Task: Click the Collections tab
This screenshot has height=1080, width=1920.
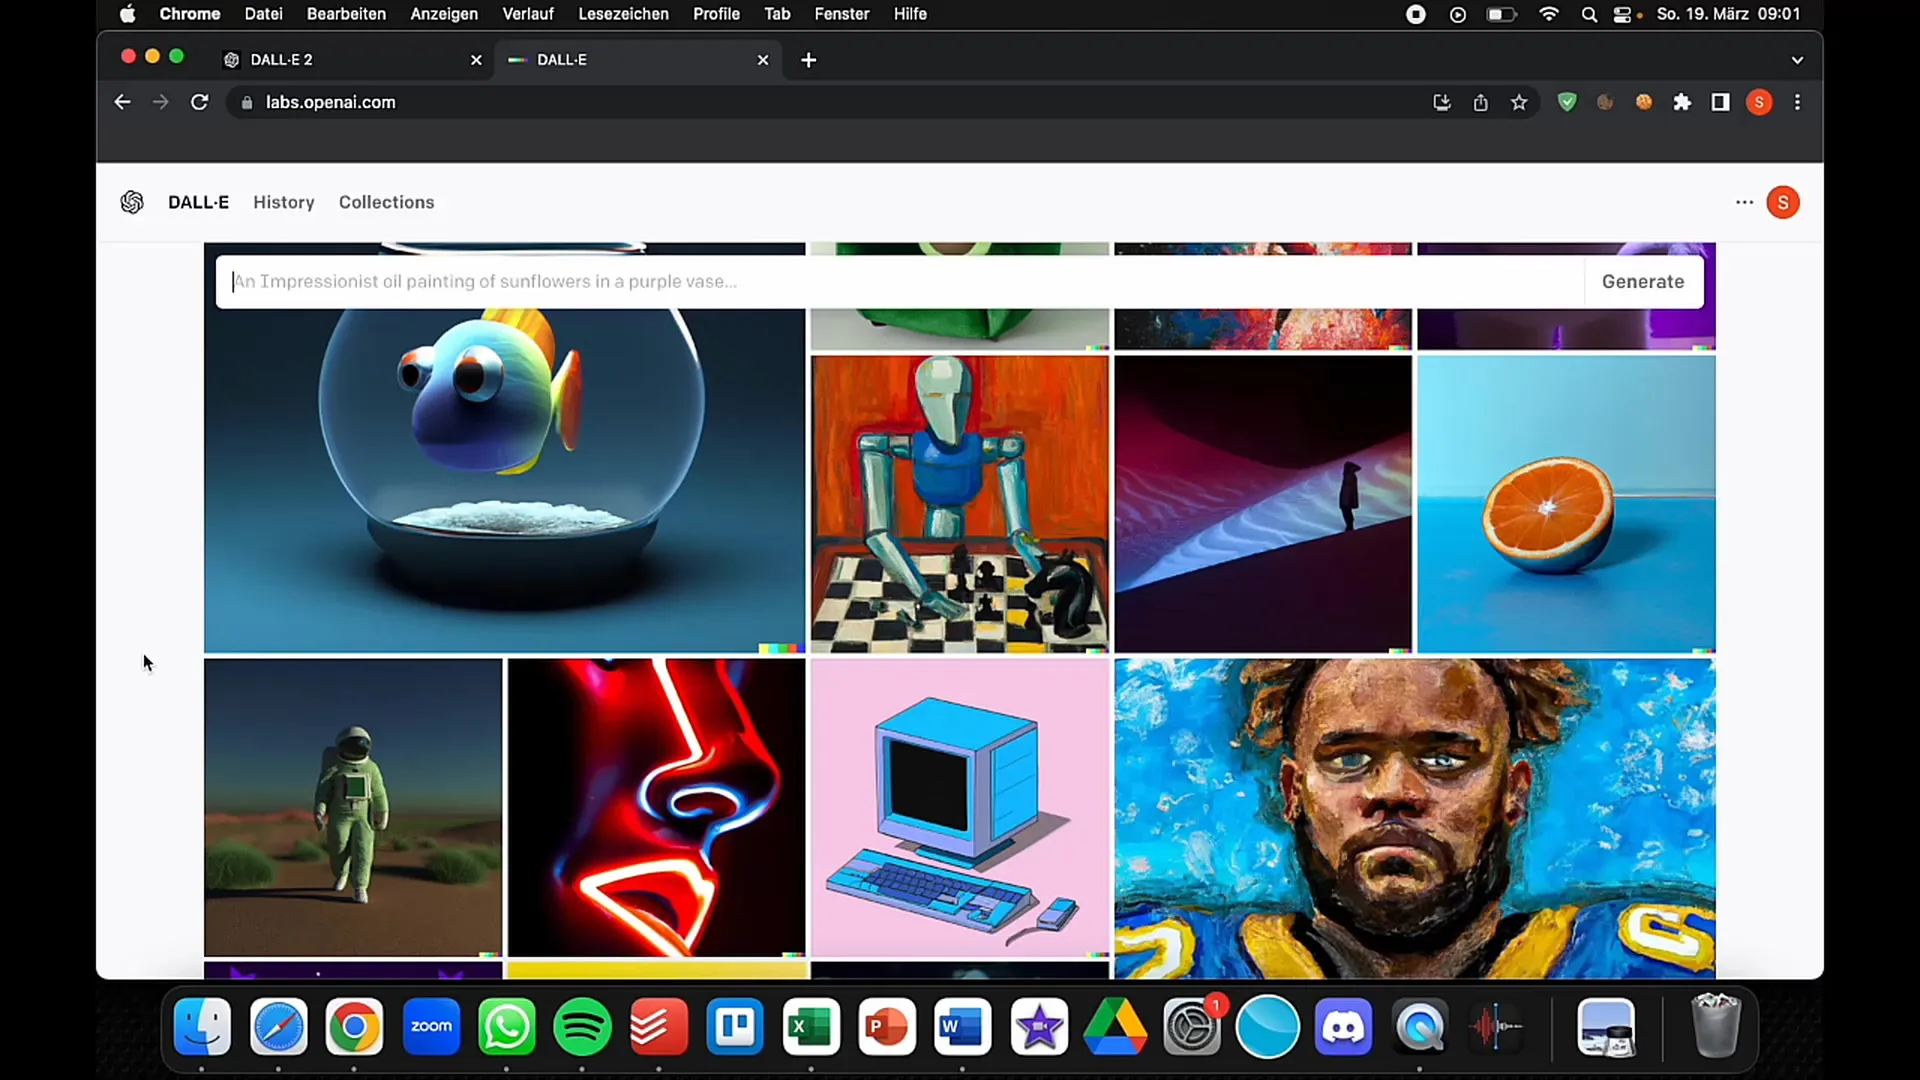Action: pos(386,202)
